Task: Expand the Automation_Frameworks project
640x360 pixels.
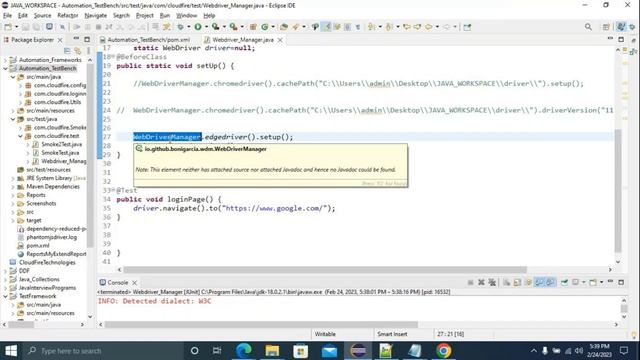Action: tap(5, 60)
